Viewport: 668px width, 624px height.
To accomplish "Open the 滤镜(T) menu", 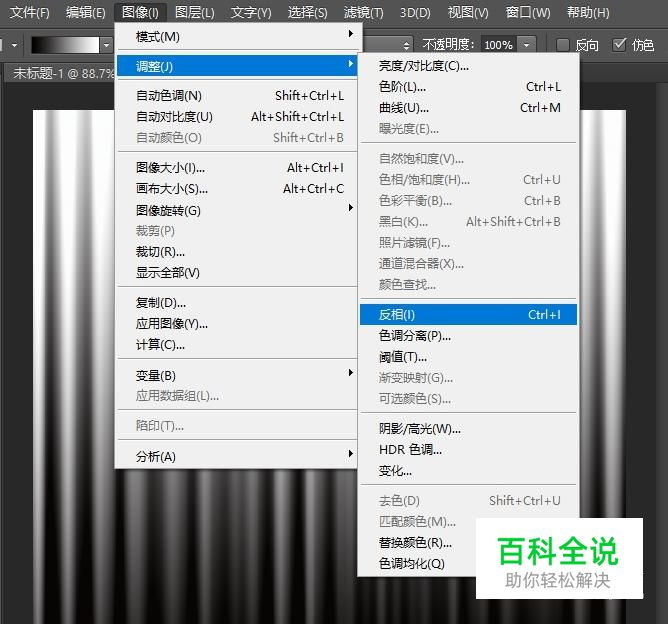I will point(363,12).
